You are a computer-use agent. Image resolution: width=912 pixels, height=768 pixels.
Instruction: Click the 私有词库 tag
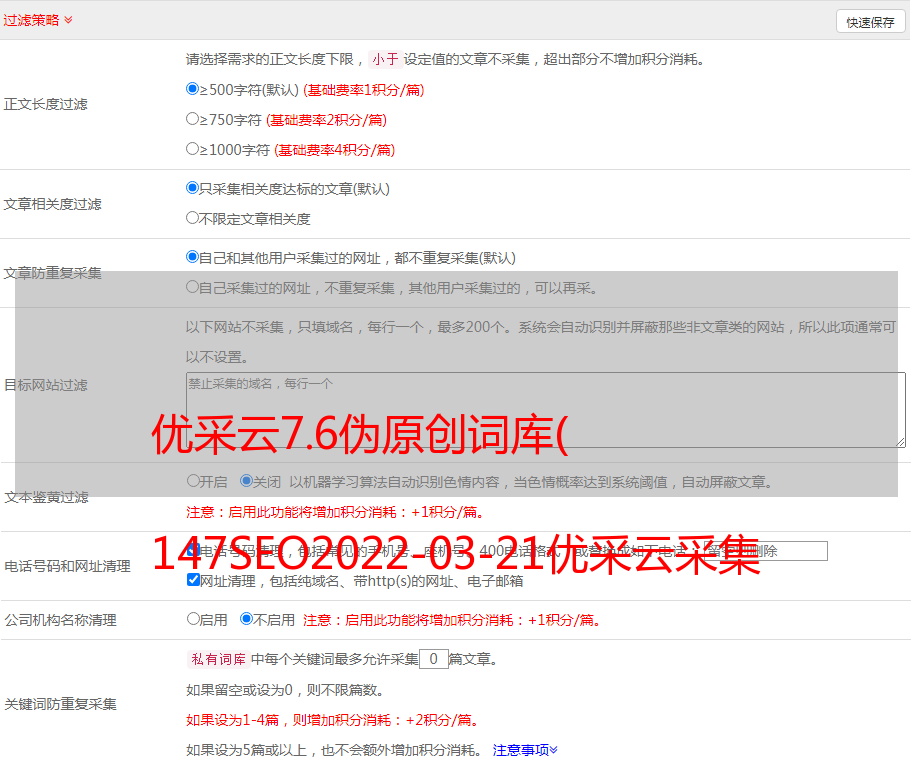coord(219,659)
